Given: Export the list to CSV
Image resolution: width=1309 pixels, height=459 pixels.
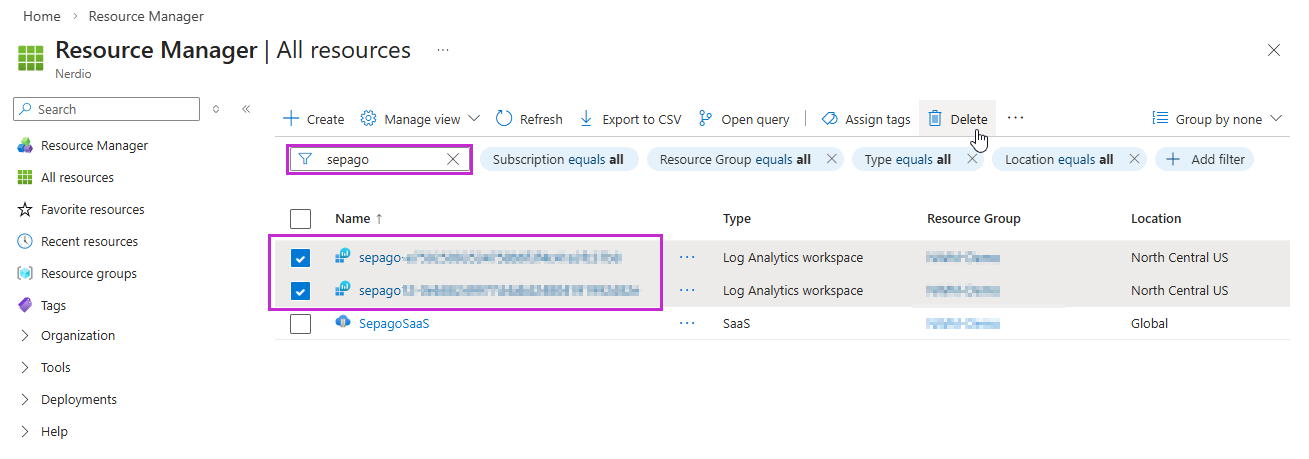Looking at the screenshot, I should [x=630, y=119].
